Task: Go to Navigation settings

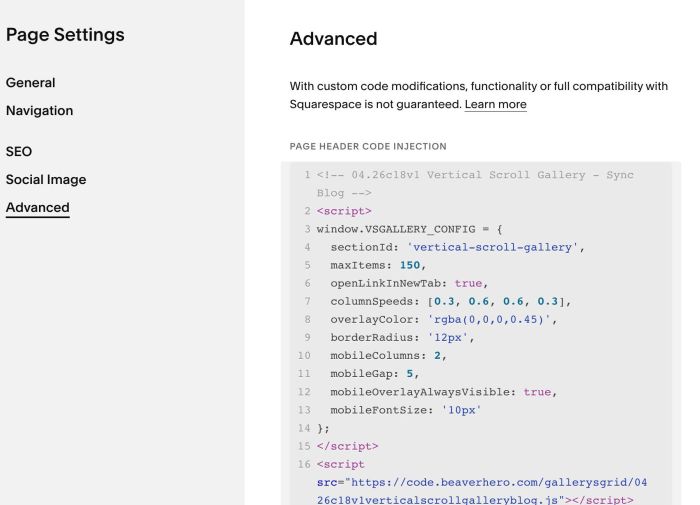Action: point(39,111)
